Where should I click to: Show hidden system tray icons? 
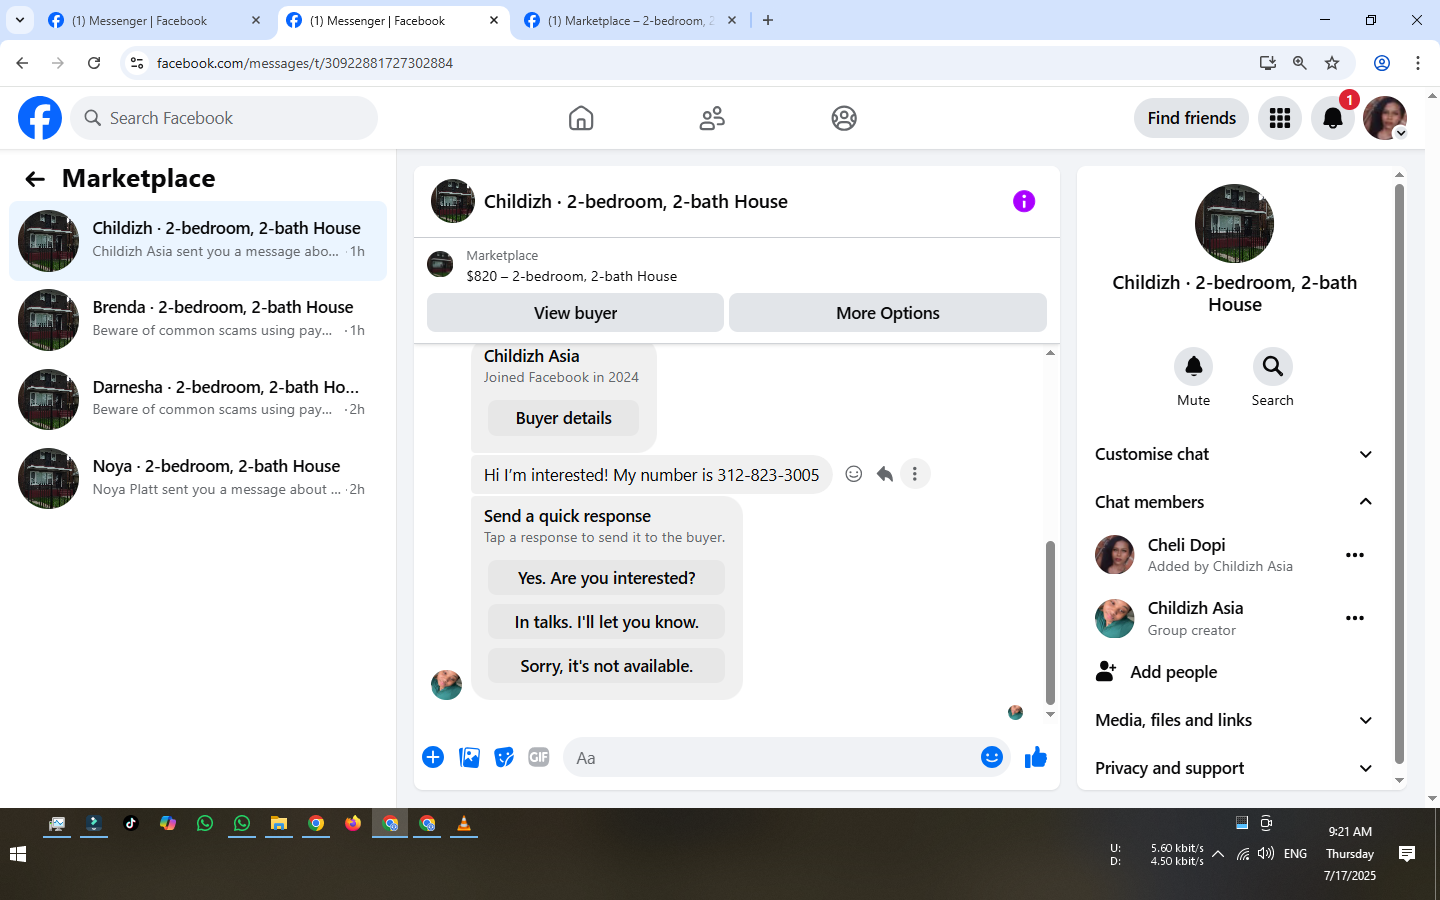pos(1218,854)
